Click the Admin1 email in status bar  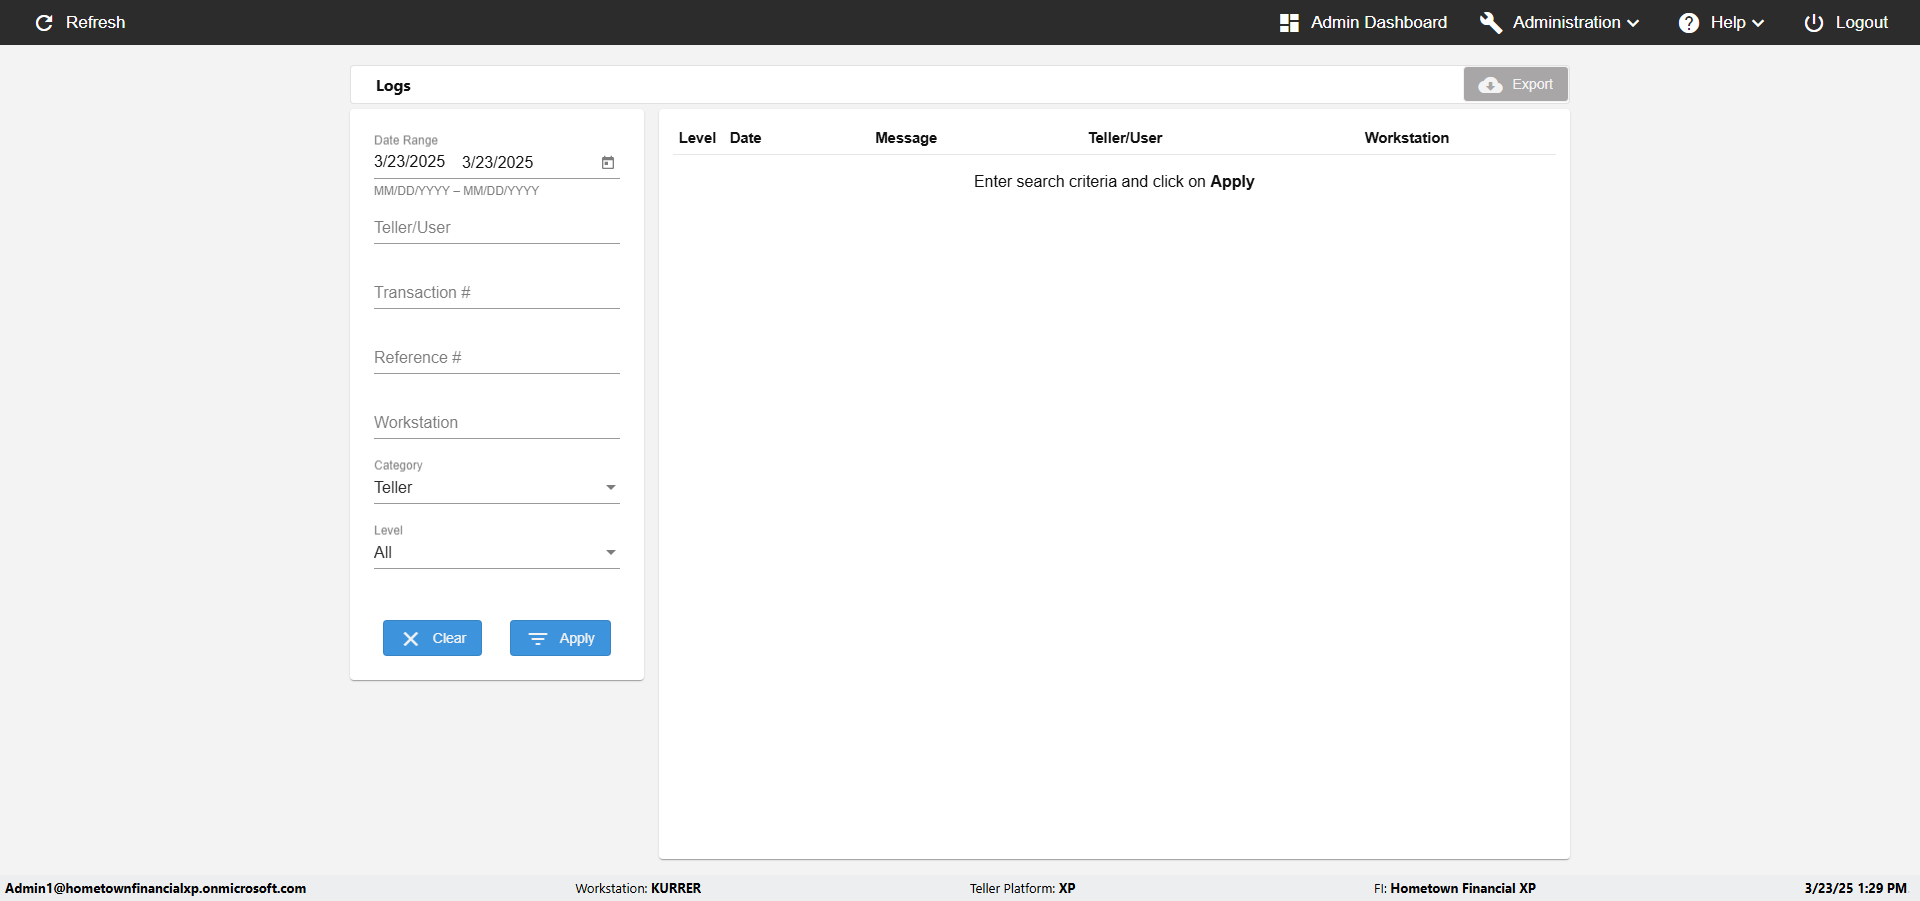[156, 888]
